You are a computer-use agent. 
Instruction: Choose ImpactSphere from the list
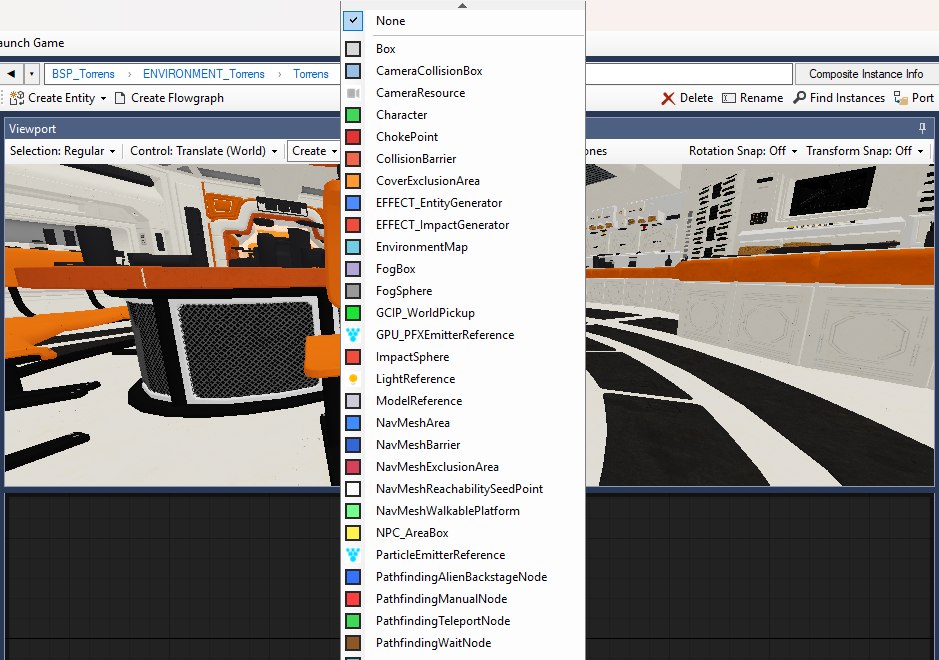pos(463,357)
